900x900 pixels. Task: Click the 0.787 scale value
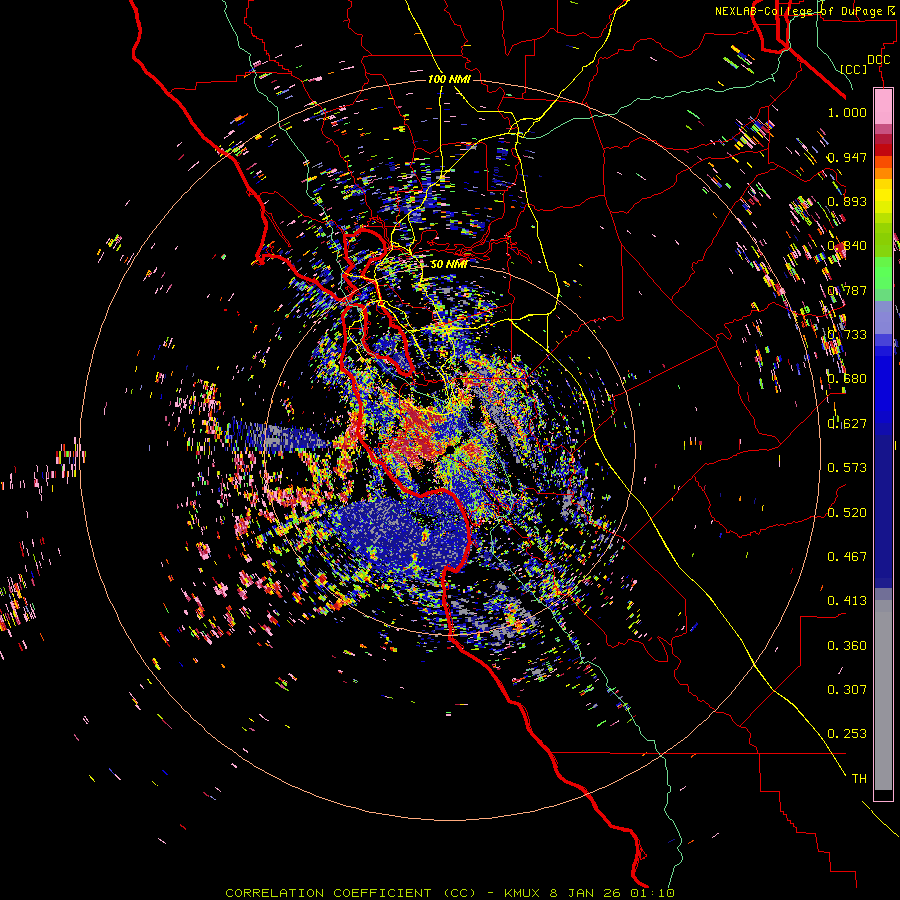point(847,290)
